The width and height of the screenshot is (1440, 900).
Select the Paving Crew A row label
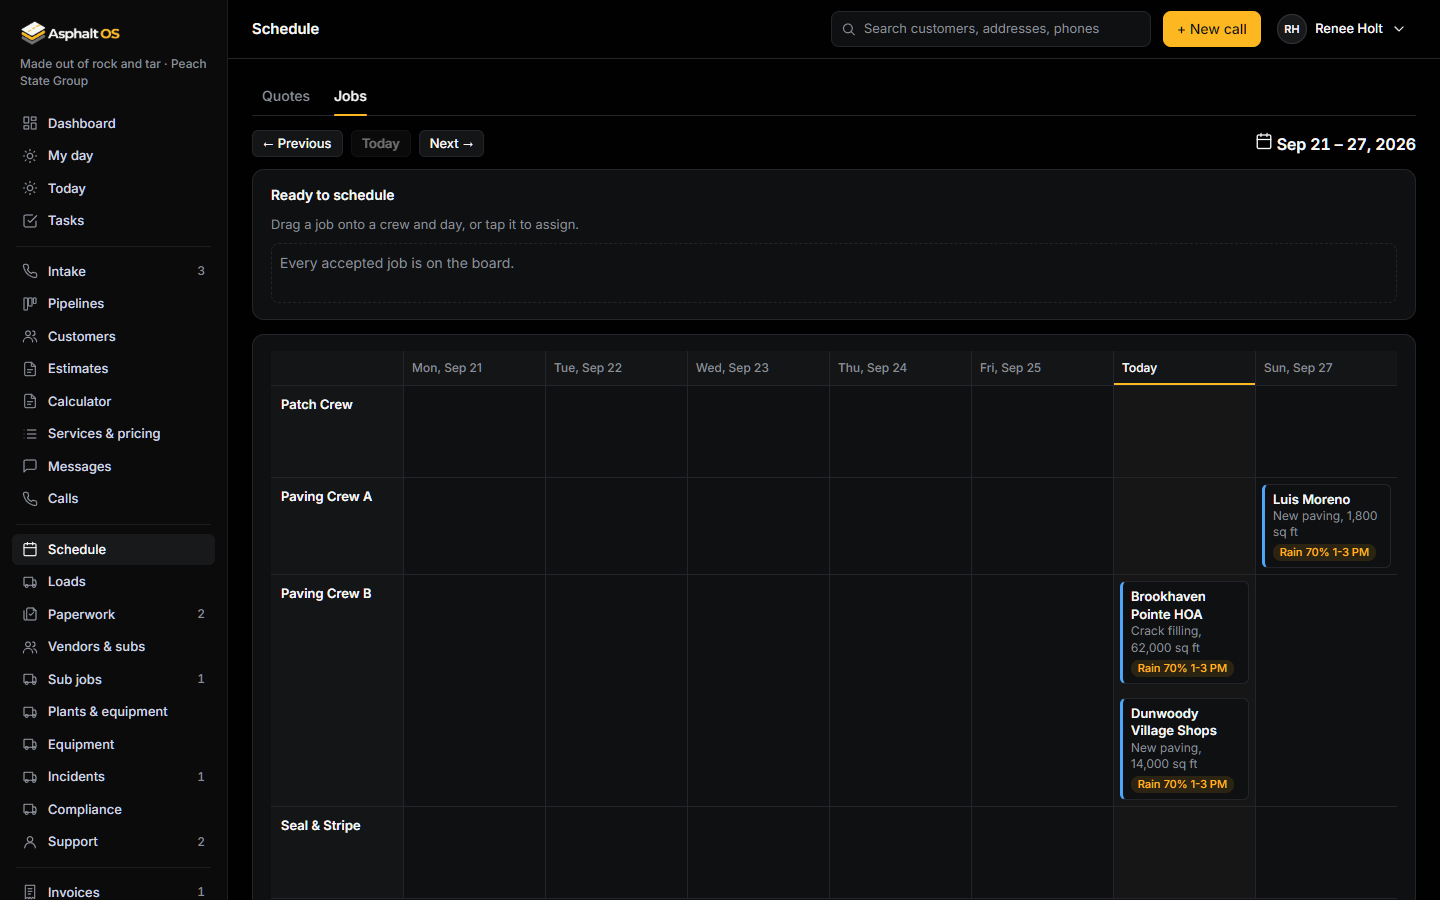coord(326,497)
